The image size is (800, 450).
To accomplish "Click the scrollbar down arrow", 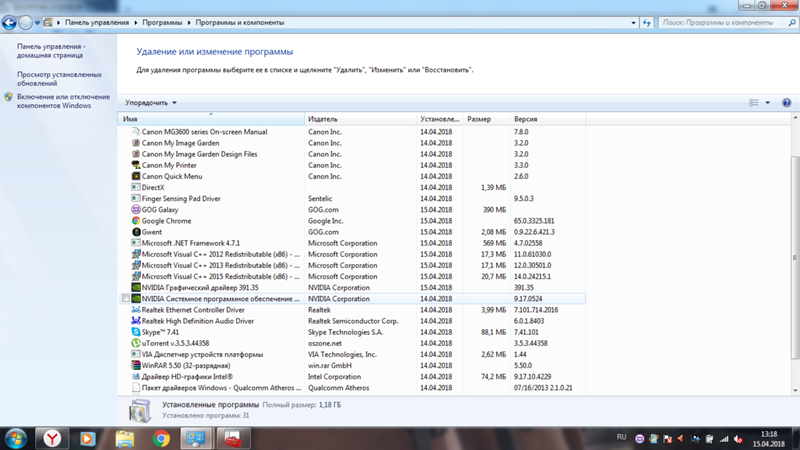I will (795, 390).
